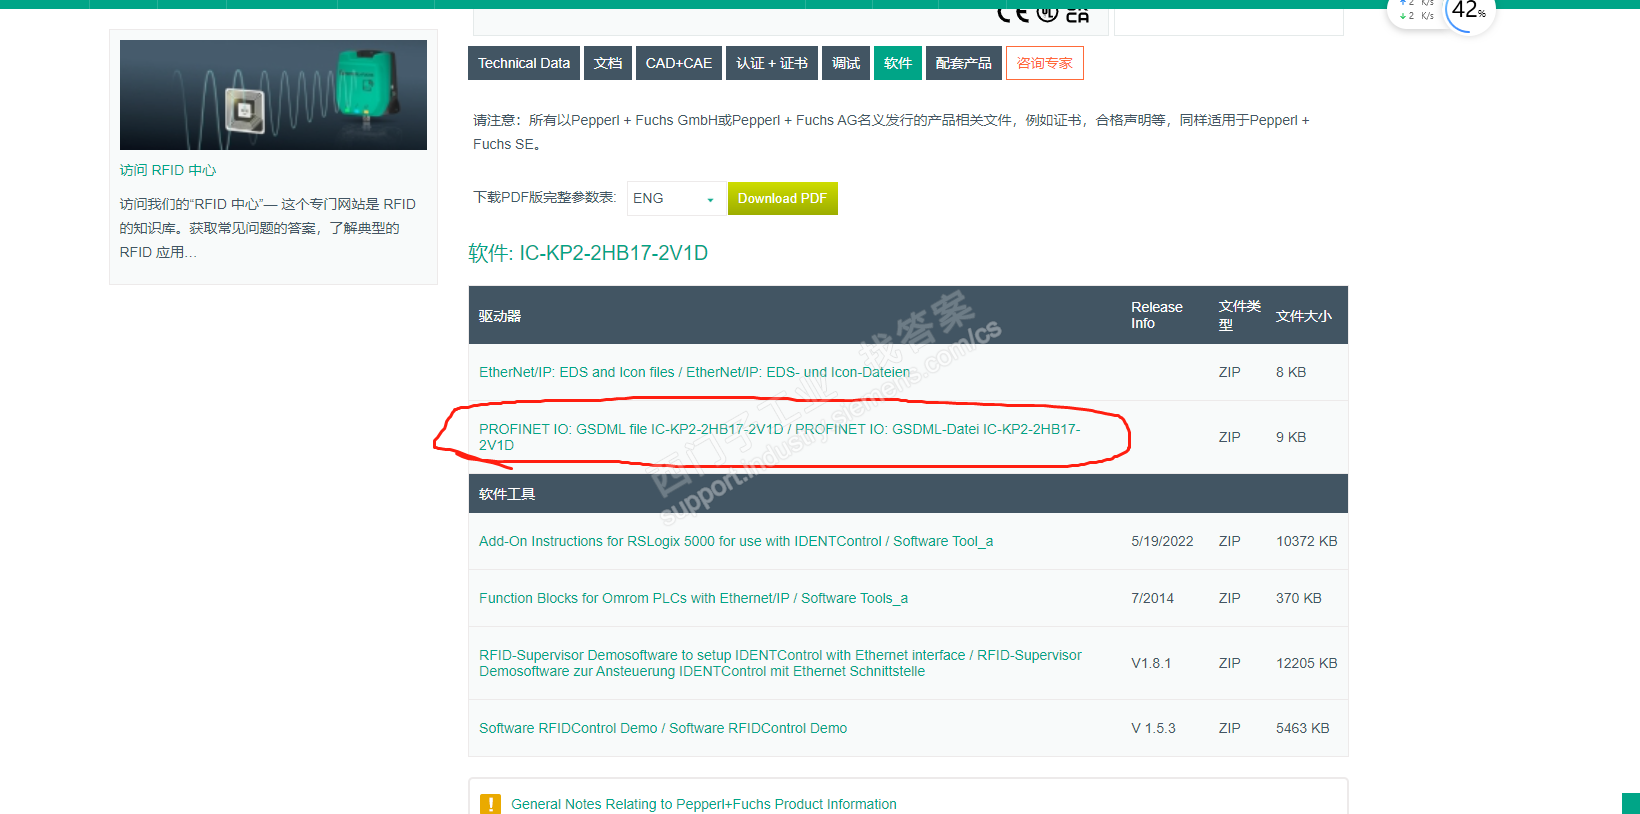Switch to the 文档 tab

click(x=608, y=63)
